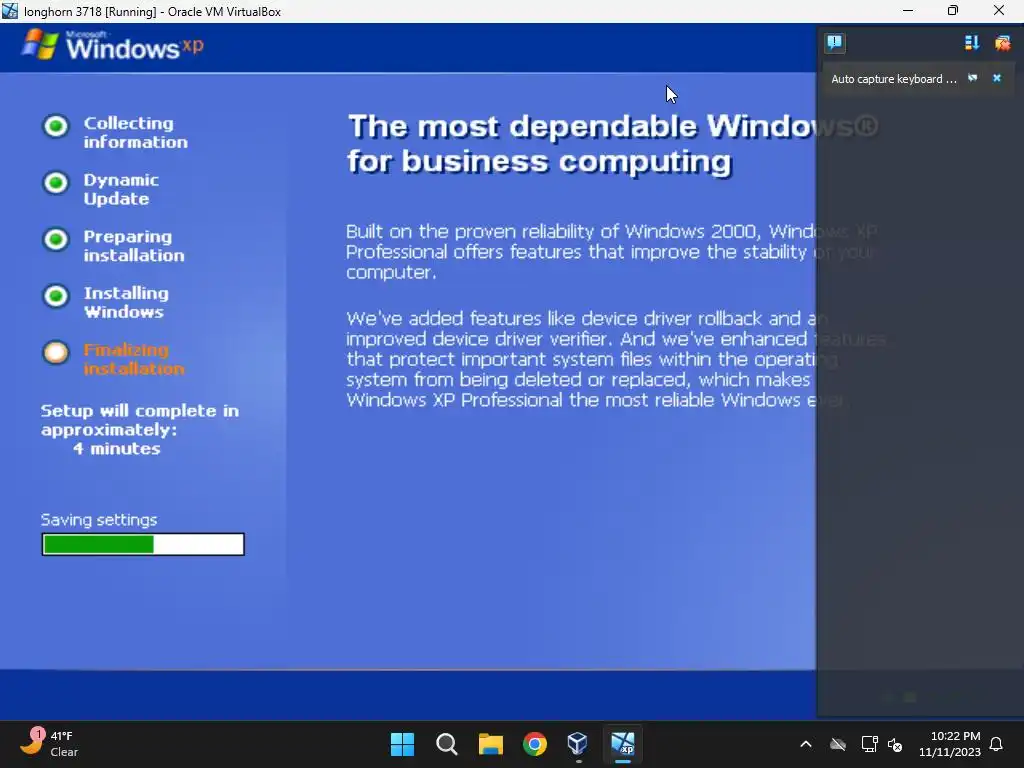The height and width of the screenshot is (768, 1024).
Task: Click the Windows XP logo in setup header
Action: click(112, 46)
